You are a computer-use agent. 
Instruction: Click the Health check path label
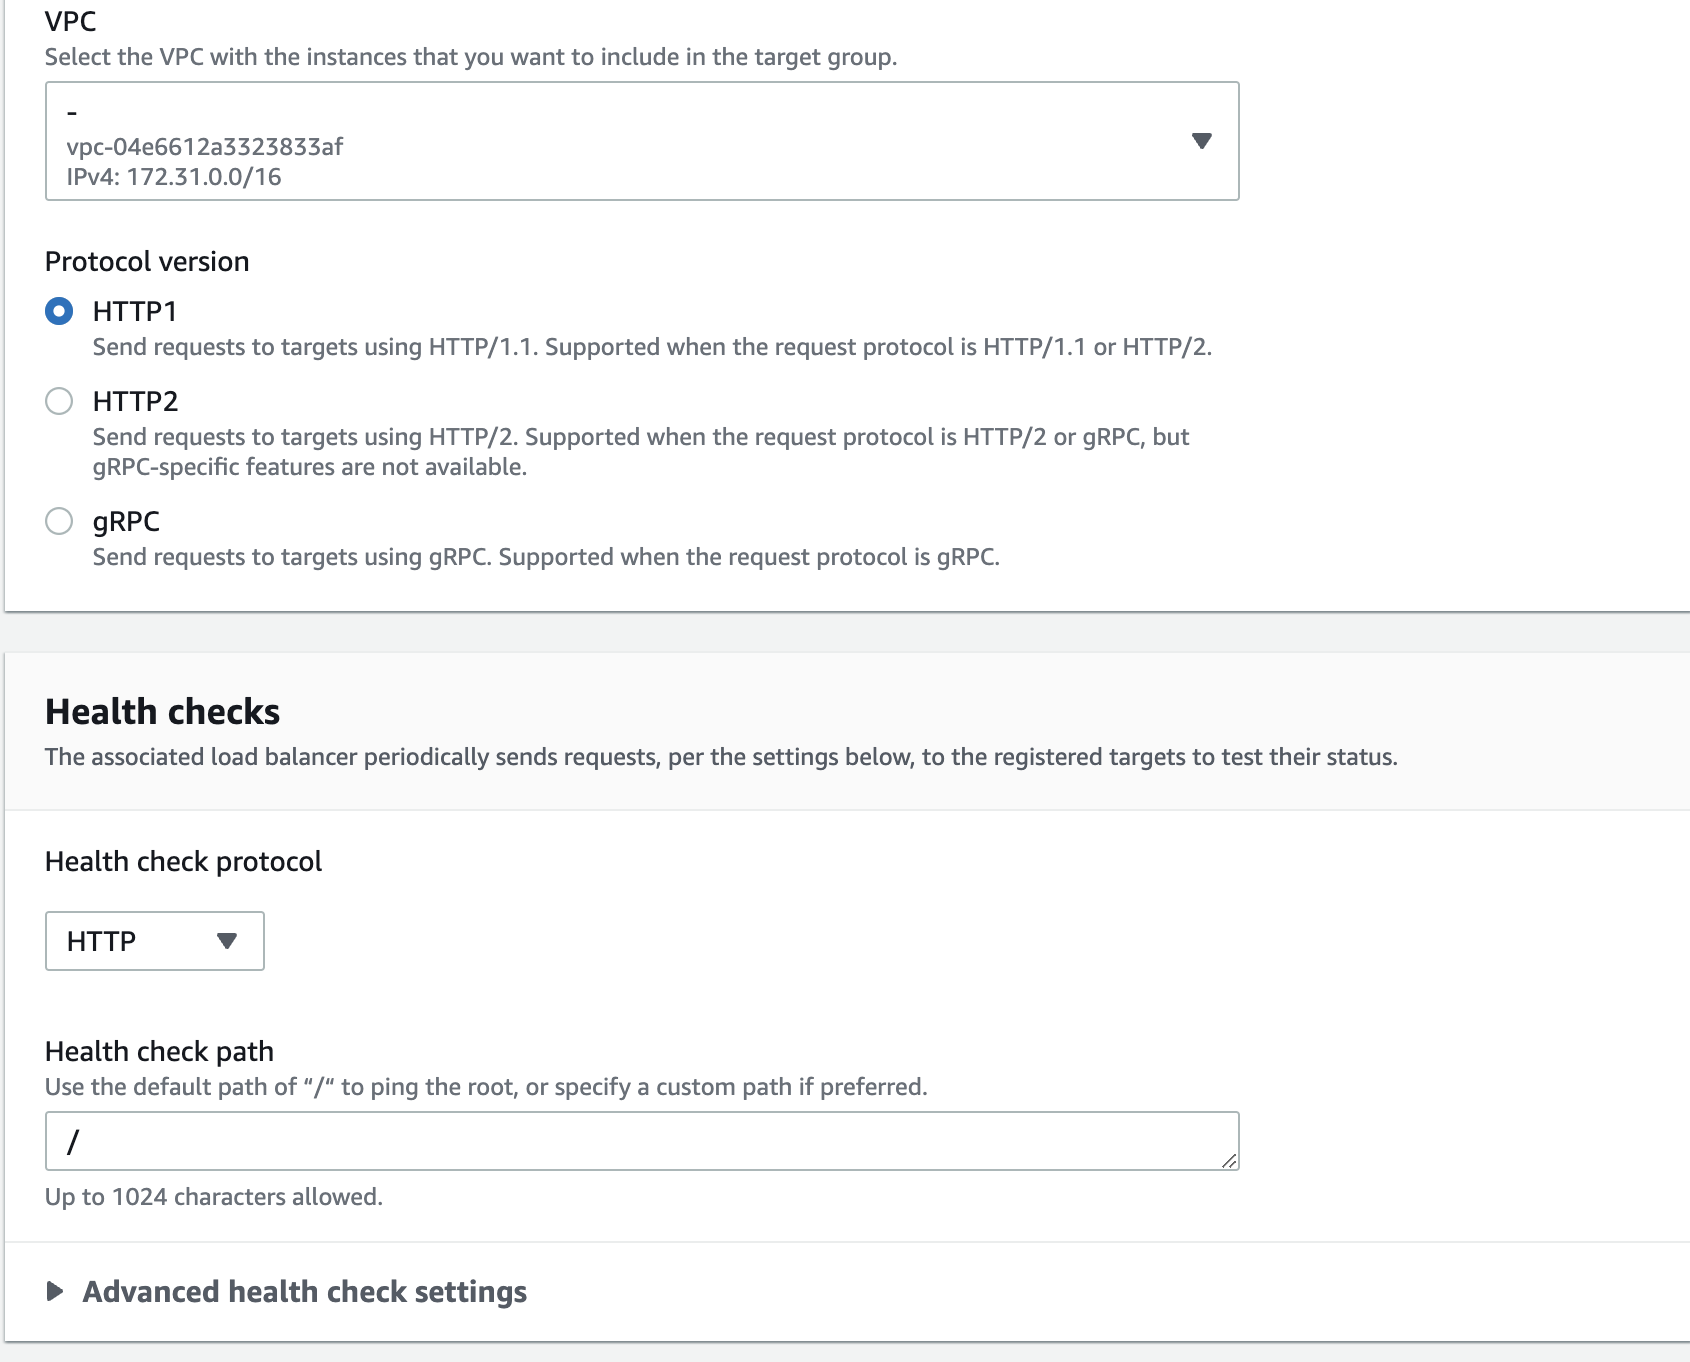click(159, 1051)
